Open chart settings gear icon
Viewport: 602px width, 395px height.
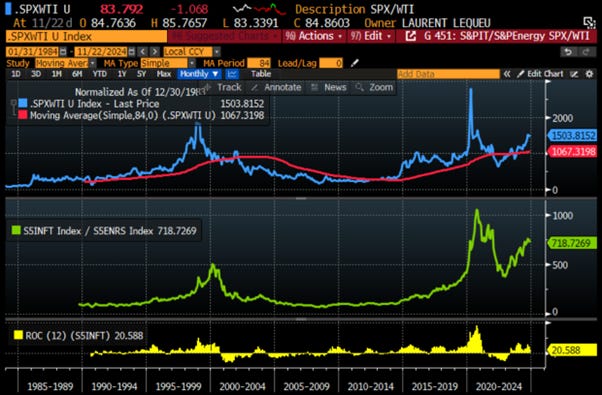click(x=589, y=74)
